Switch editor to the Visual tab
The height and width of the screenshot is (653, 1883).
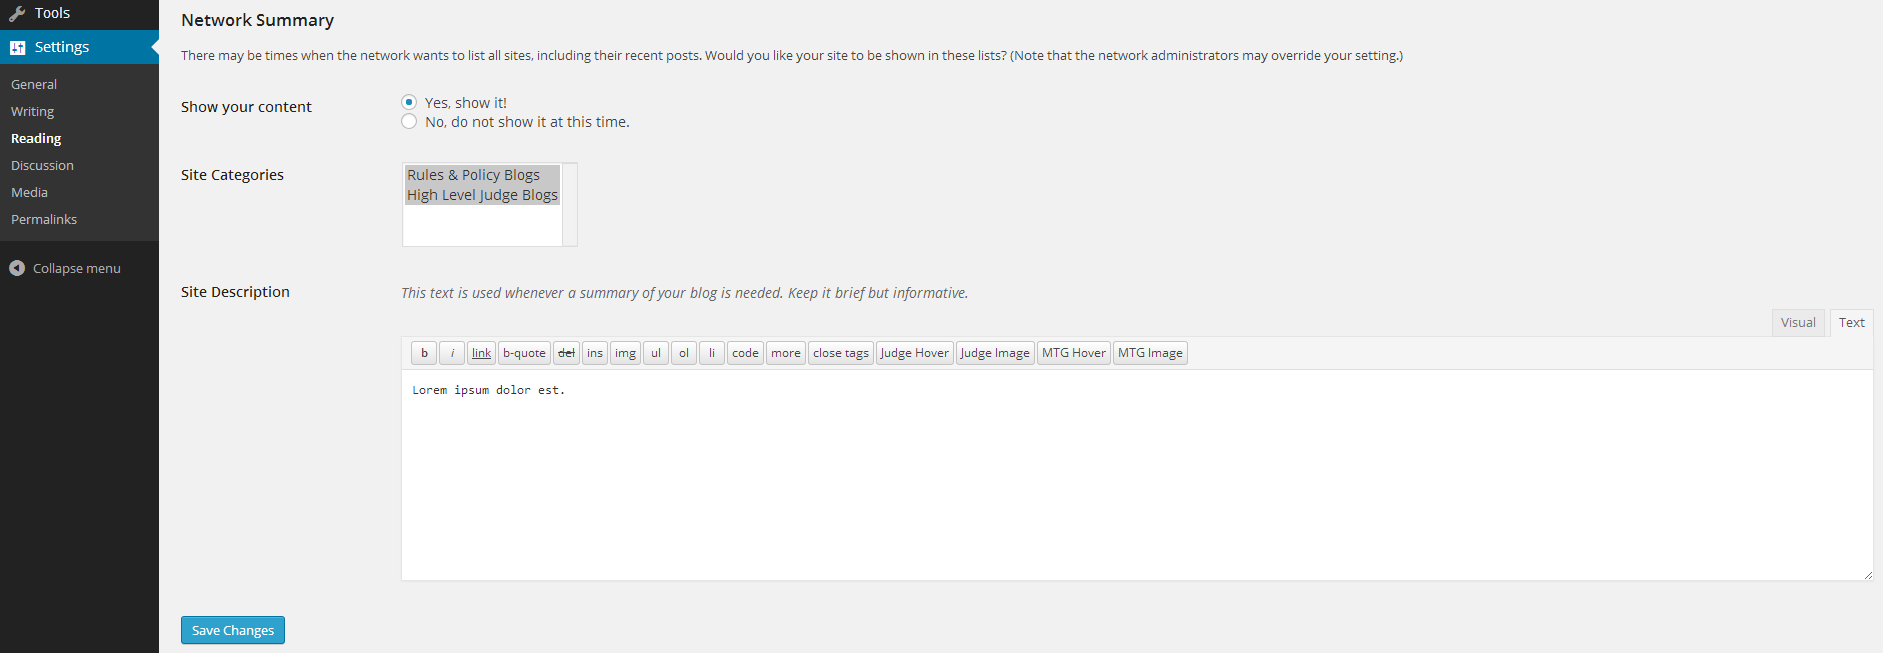point(1798,322)
